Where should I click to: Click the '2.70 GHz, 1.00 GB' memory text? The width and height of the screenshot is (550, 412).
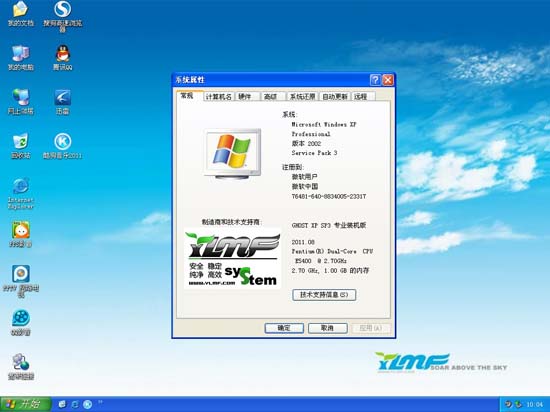click(330, 271)
